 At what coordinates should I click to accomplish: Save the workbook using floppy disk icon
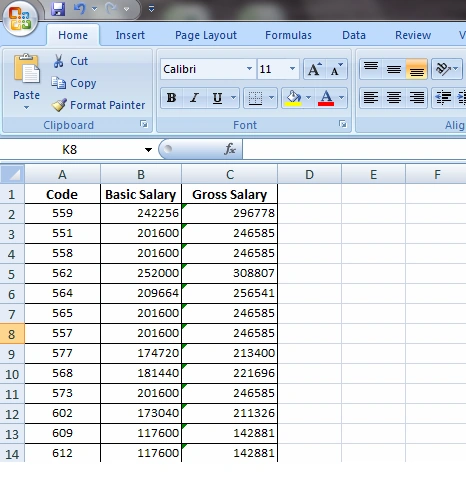pyautogui.click(x=58, y=9)
